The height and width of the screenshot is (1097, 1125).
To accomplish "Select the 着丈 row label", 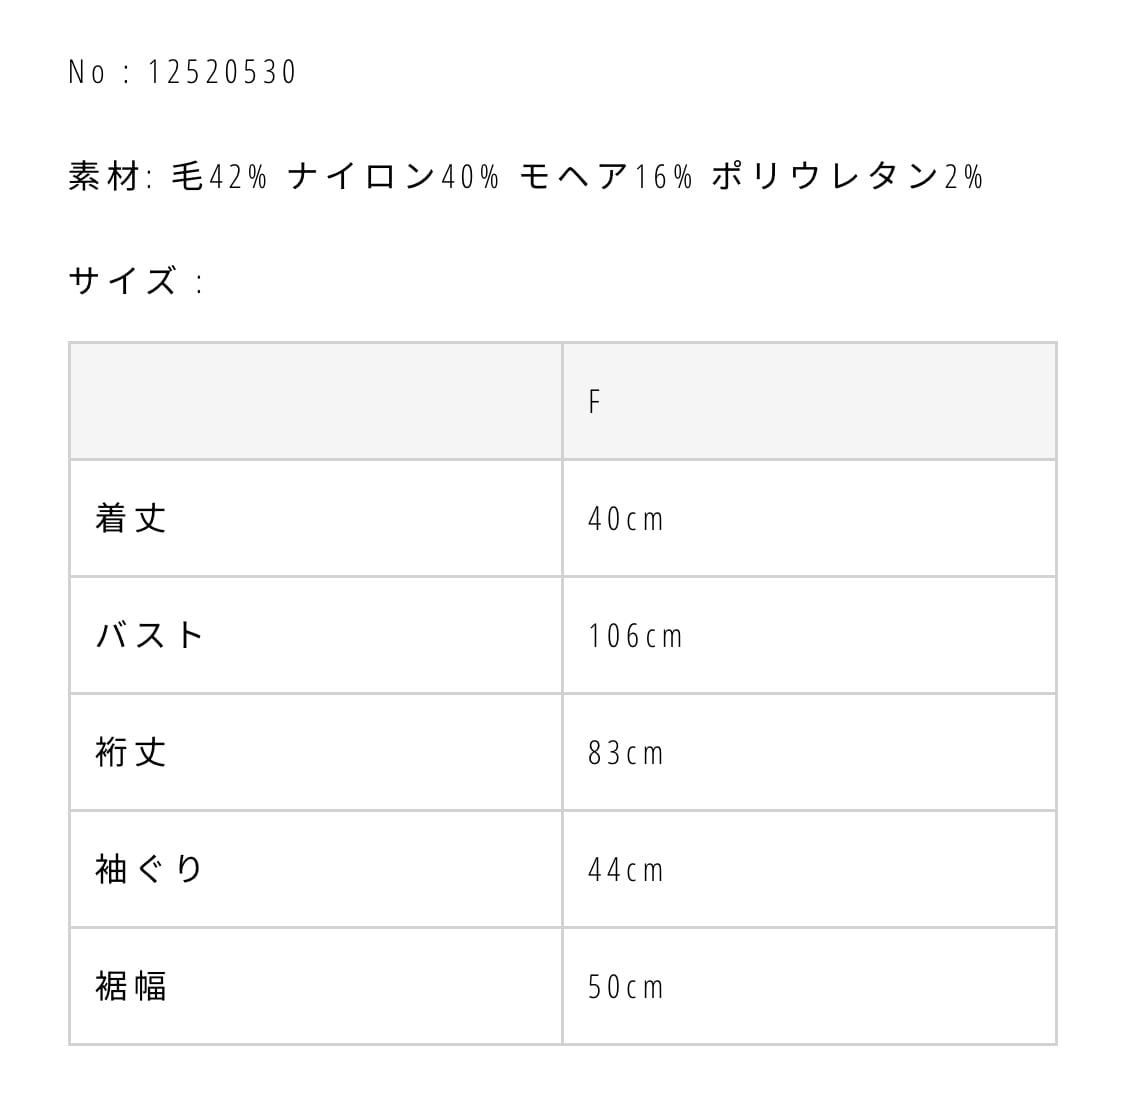I will pos(131,518).
